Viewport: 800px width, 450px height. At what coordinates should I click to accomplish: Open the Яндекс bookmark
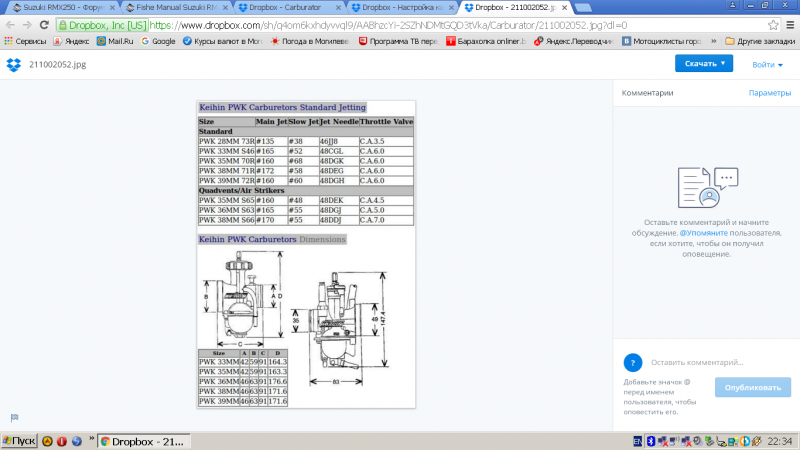[71, 41]
